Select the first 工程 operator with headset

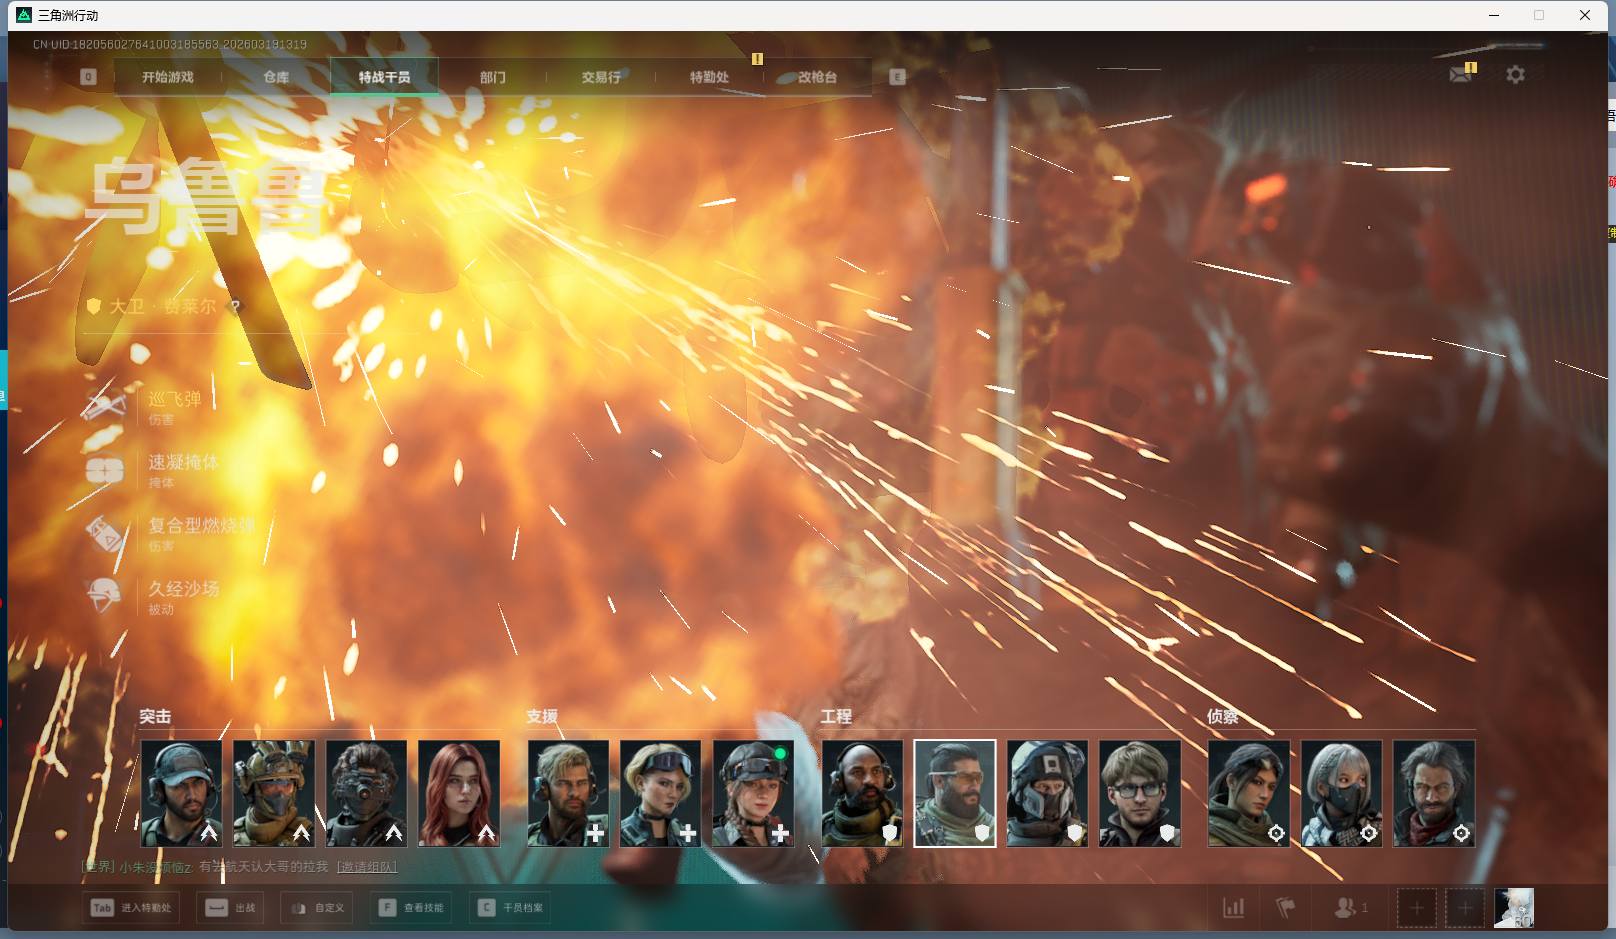862,794
